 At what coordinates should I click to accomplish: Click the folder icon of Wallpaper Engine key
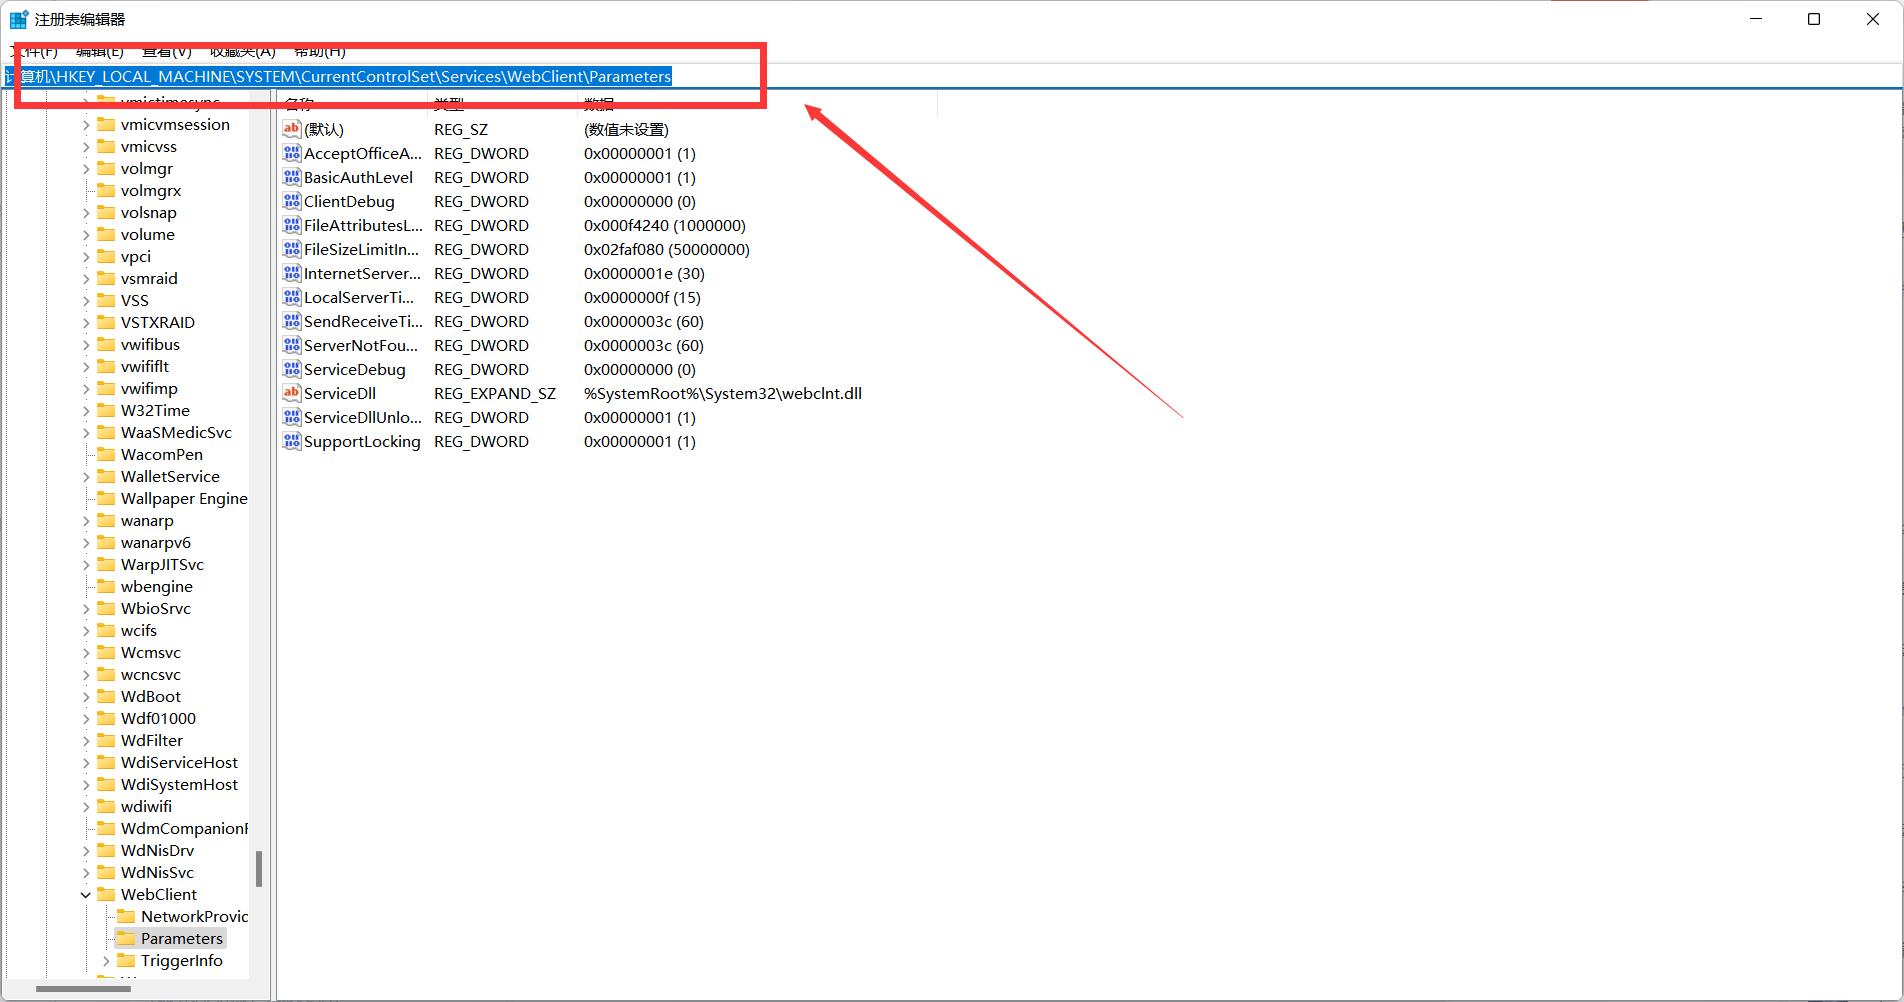(x=106, y=498)
